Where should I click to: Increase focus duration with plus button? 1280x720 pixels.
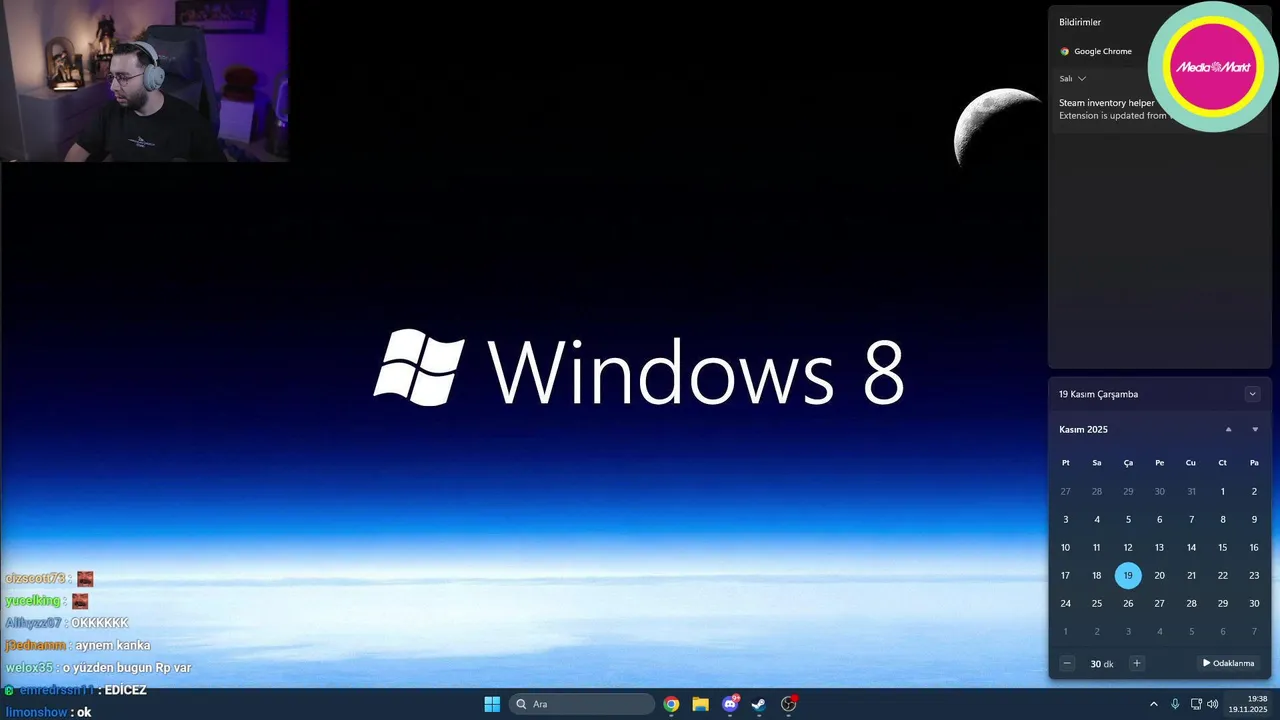1136,663
